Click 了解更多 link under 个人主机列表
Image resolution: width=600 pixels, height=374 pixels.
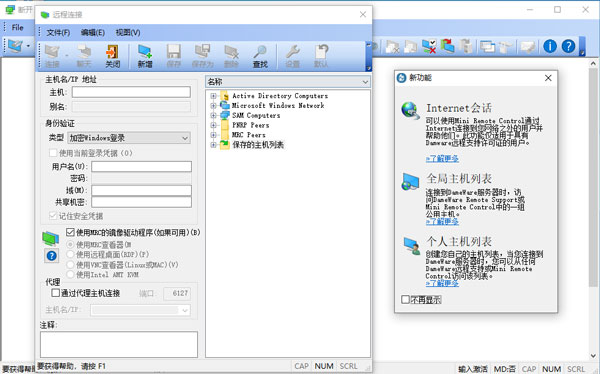[x=442, y=283]
